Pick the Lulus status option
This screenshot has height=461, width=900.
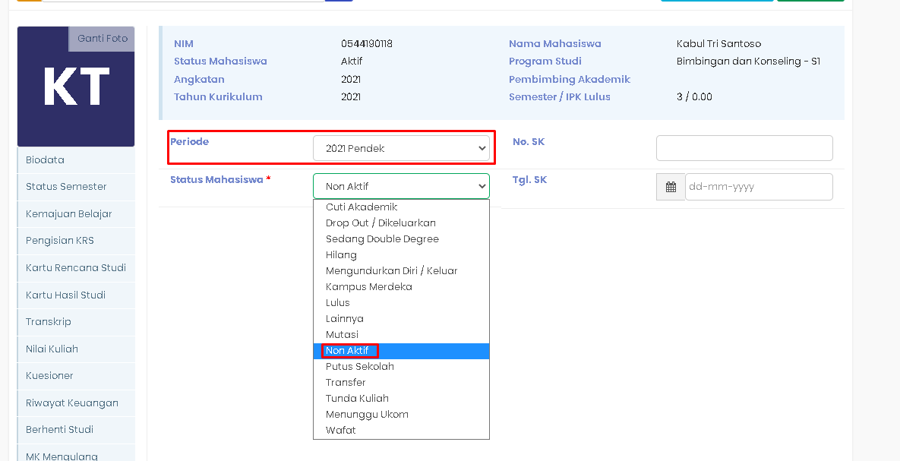[338, 303]
